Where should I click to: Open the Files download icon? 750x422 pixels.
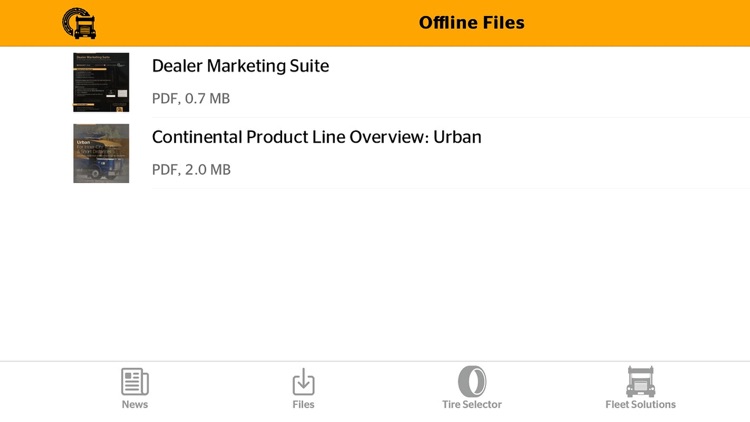click(x=303, y=381)
